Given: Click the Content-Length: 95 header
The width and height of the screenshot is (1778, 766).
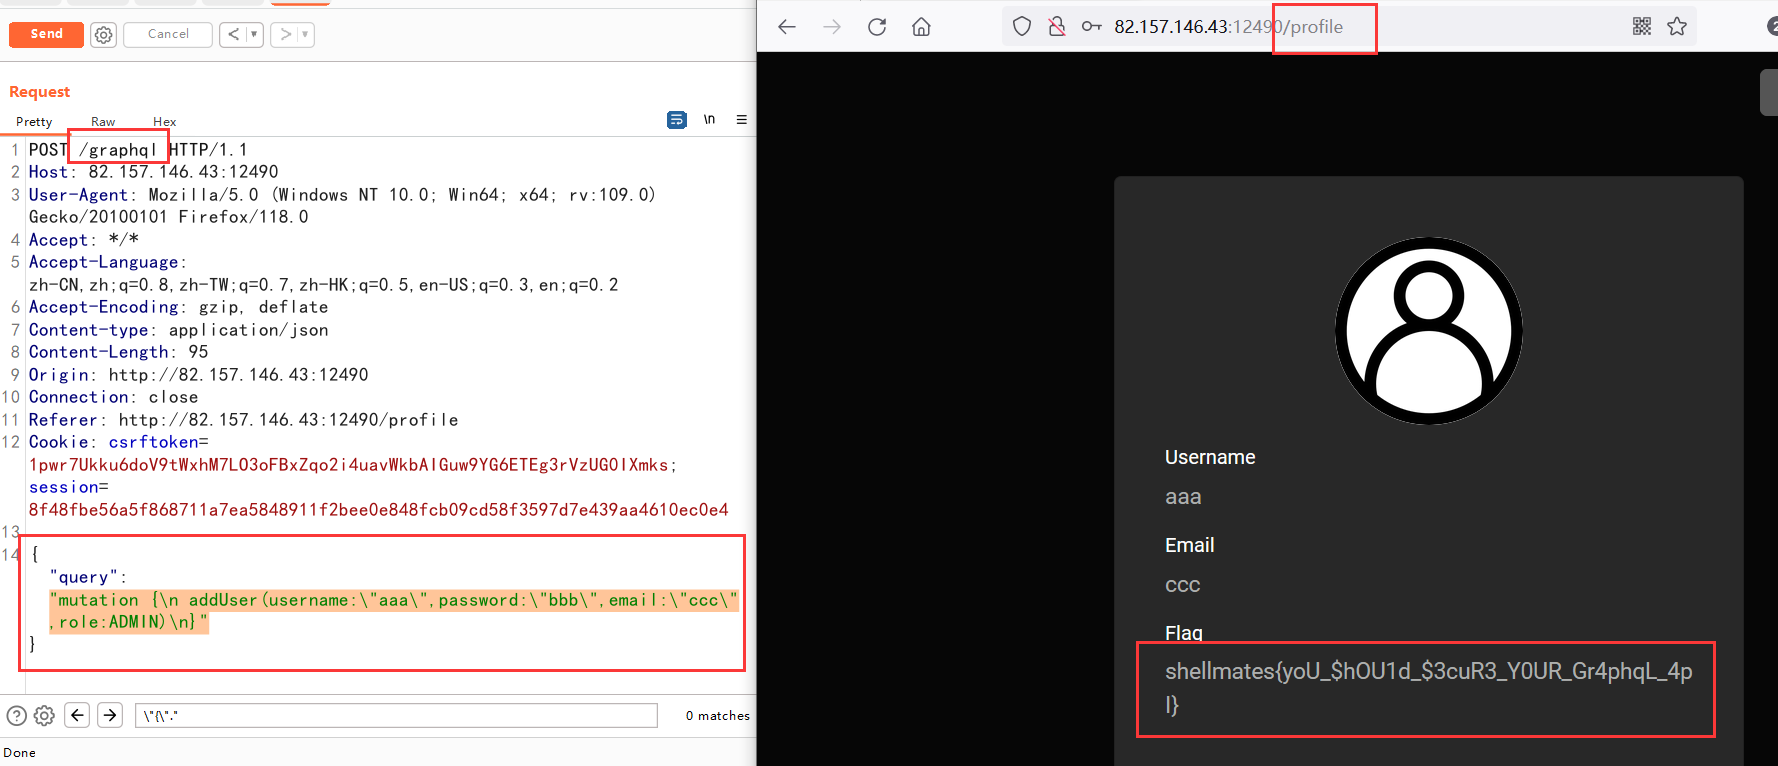Looking at the screenshot, I should (118, 352).
